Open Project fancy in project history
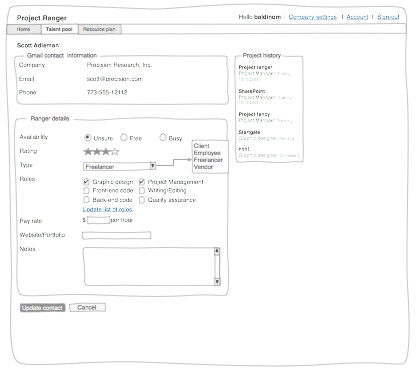 point(254,114)
